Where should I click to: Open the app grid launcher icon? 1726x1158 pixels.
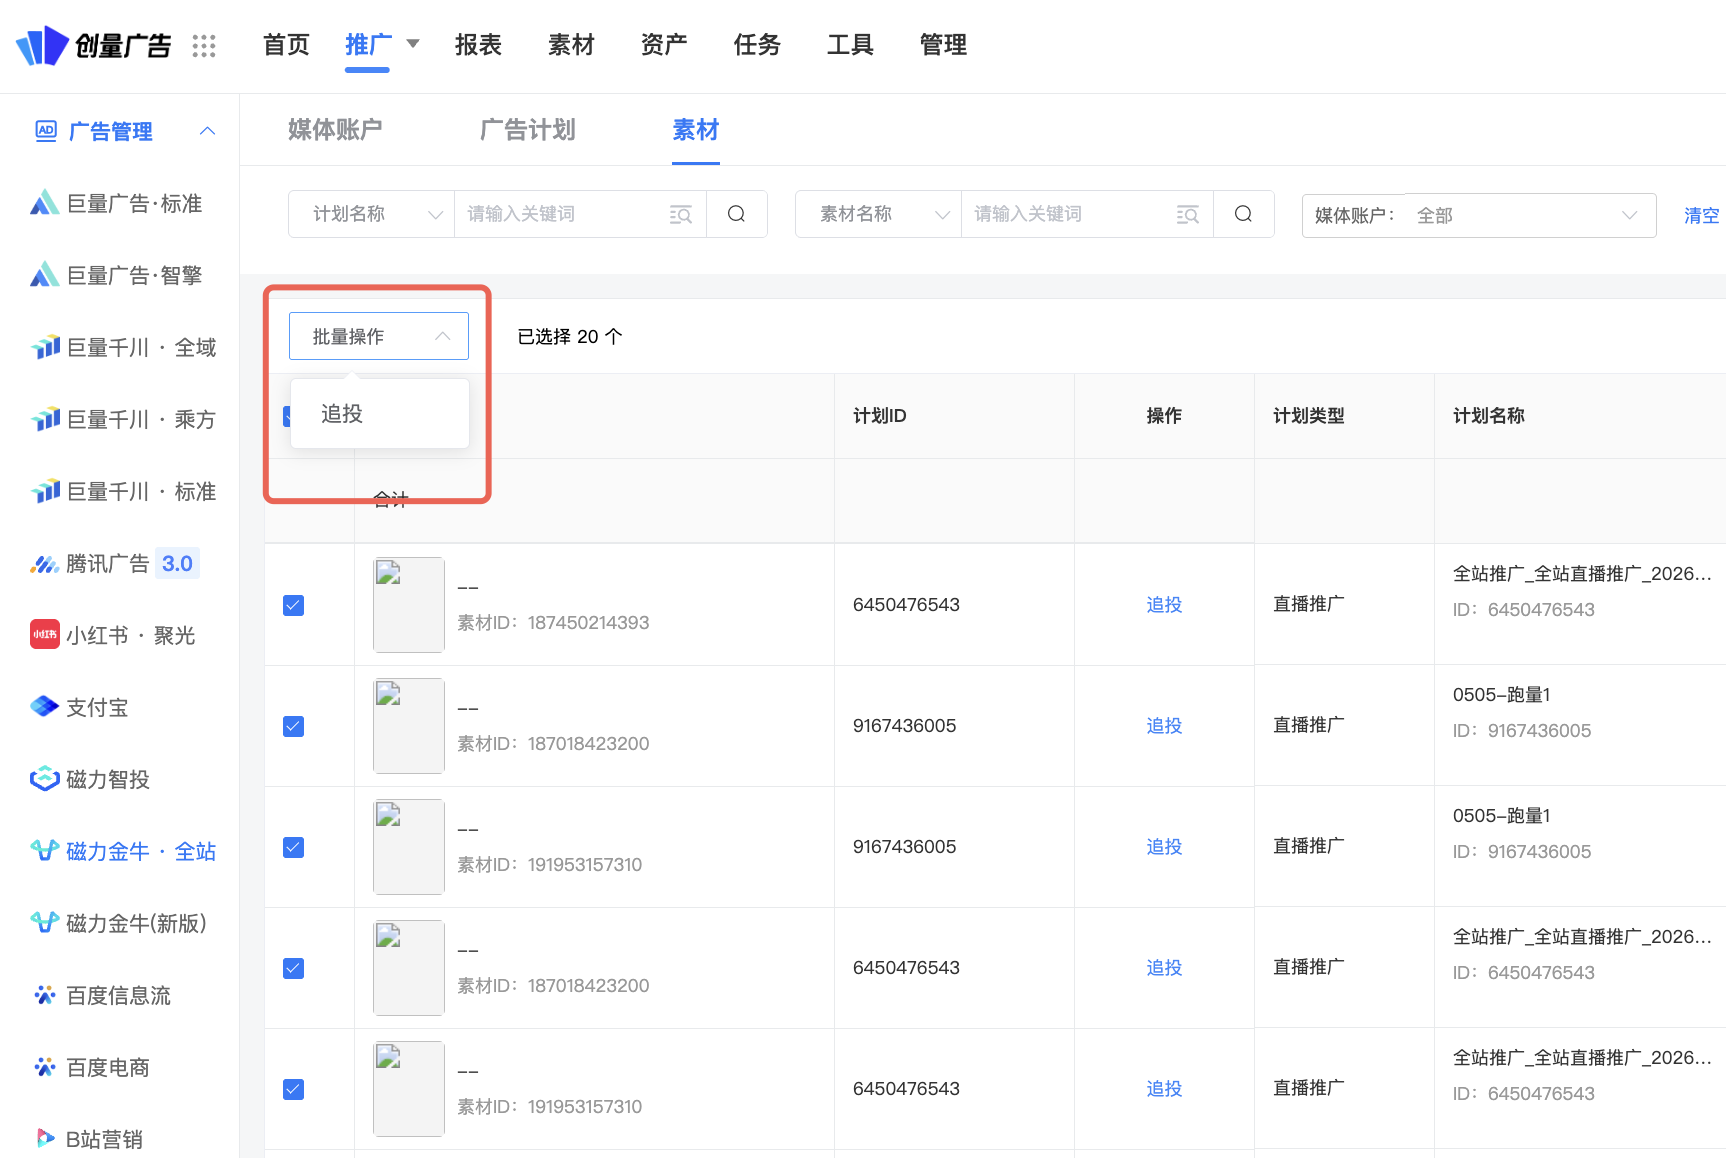pyautogui.click(x=204, y=46)
